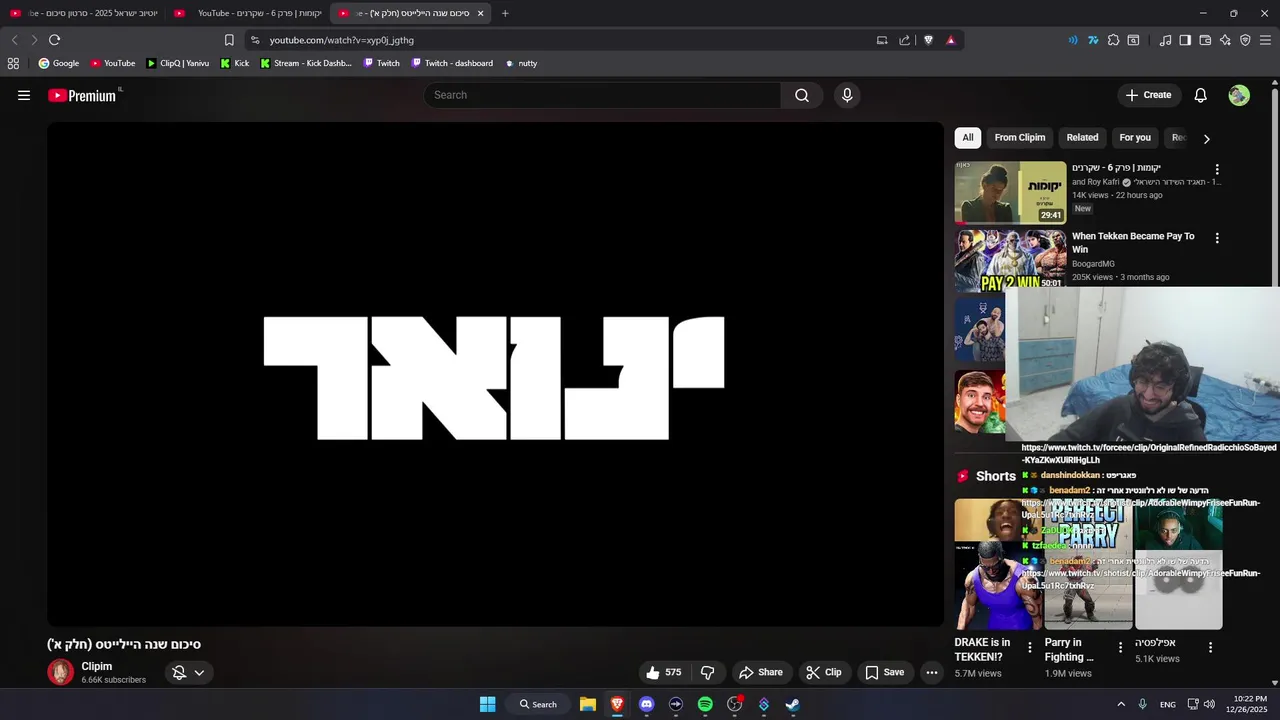Open Twitch bookmark in bookmarks bar
The width and height of the screenshot is (1280, 720).
point(381,63)
